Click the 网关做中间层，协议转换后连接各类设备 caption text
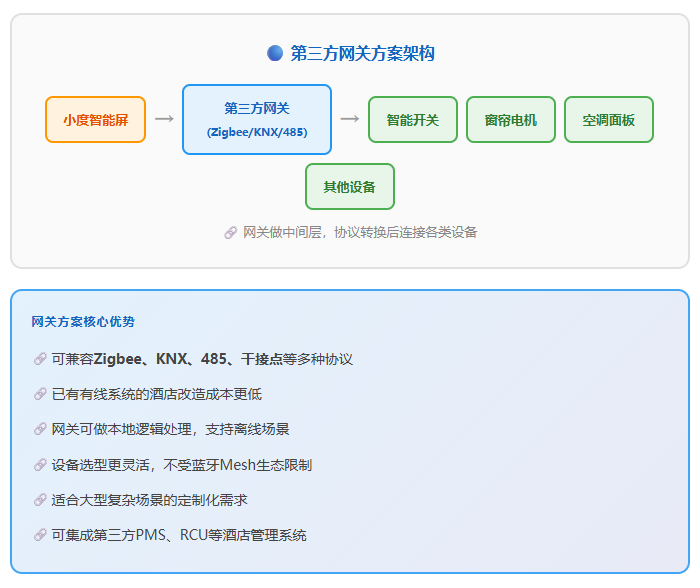This screenshot has height=588, width=700. tap(360, 232)
